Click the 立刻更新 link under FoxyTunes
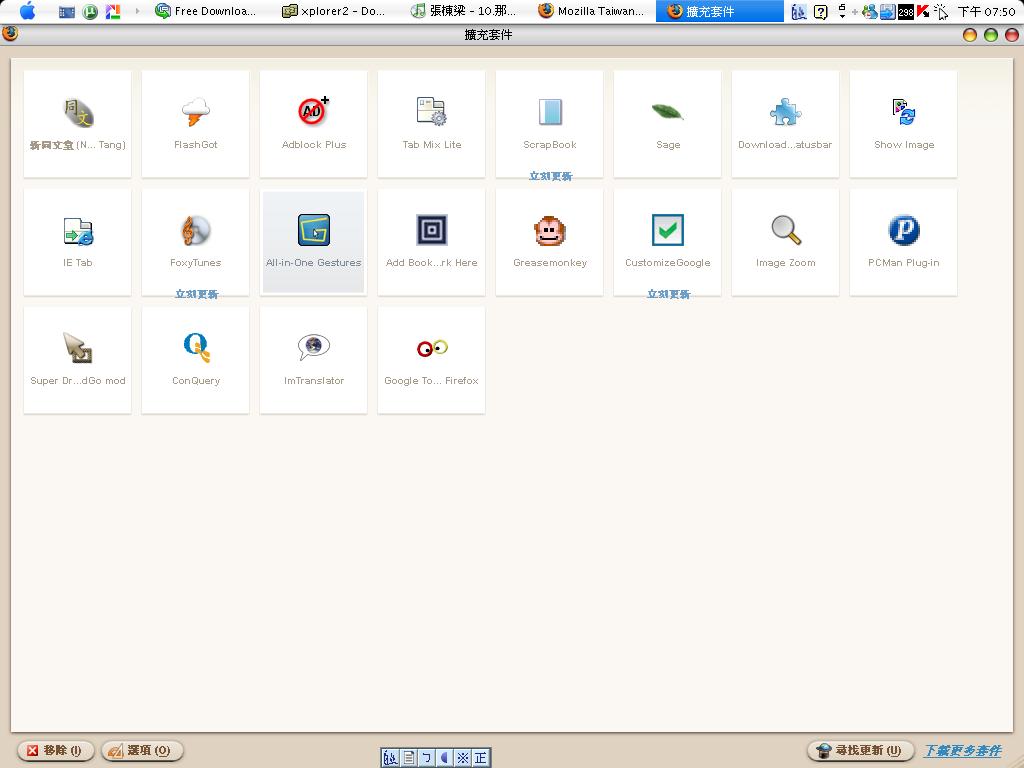Viewport: 1024px width, 768px height. (197, 294)
